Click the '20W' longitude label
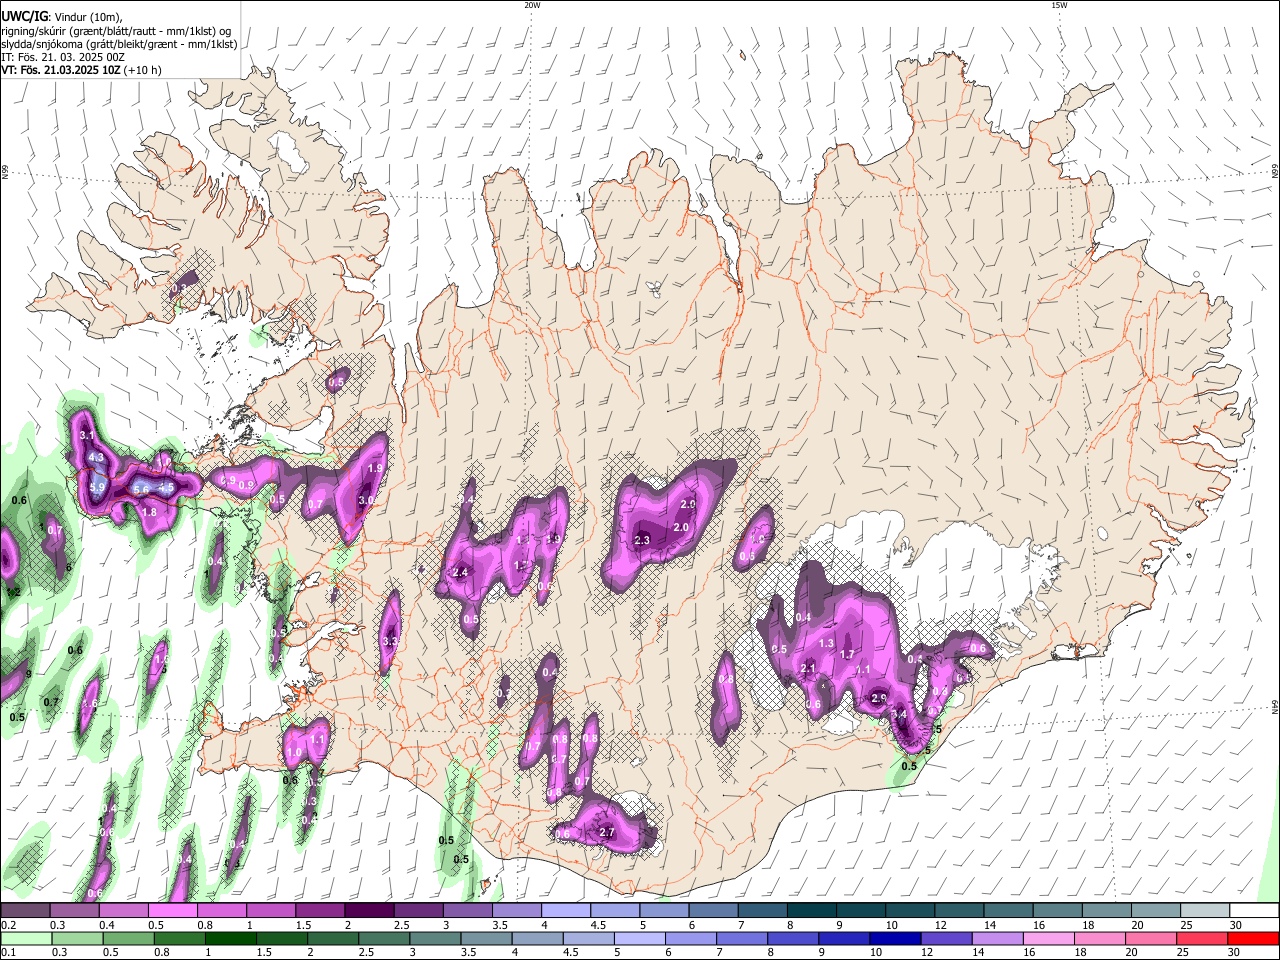This screenshot has width=1280, height=960. click(532, 5)
